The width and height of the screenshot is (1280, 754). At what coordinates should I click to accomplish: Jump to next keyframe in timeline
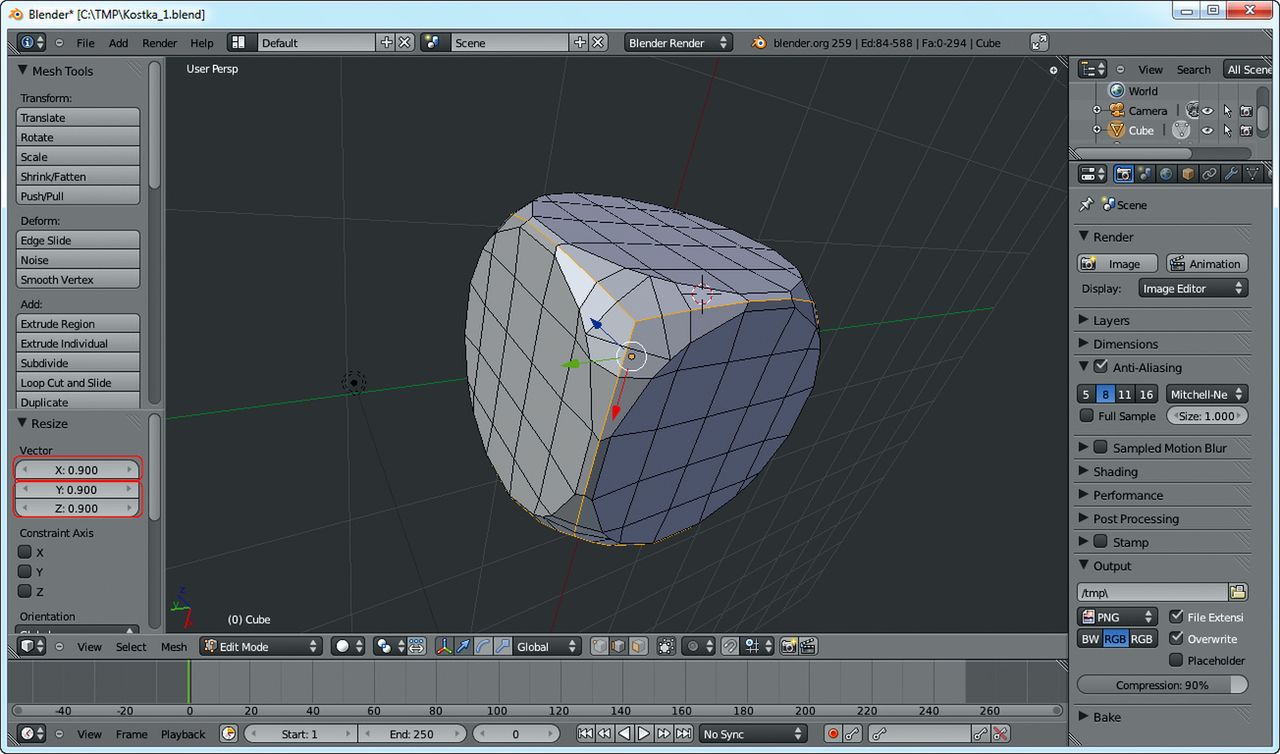click(664, 734)
